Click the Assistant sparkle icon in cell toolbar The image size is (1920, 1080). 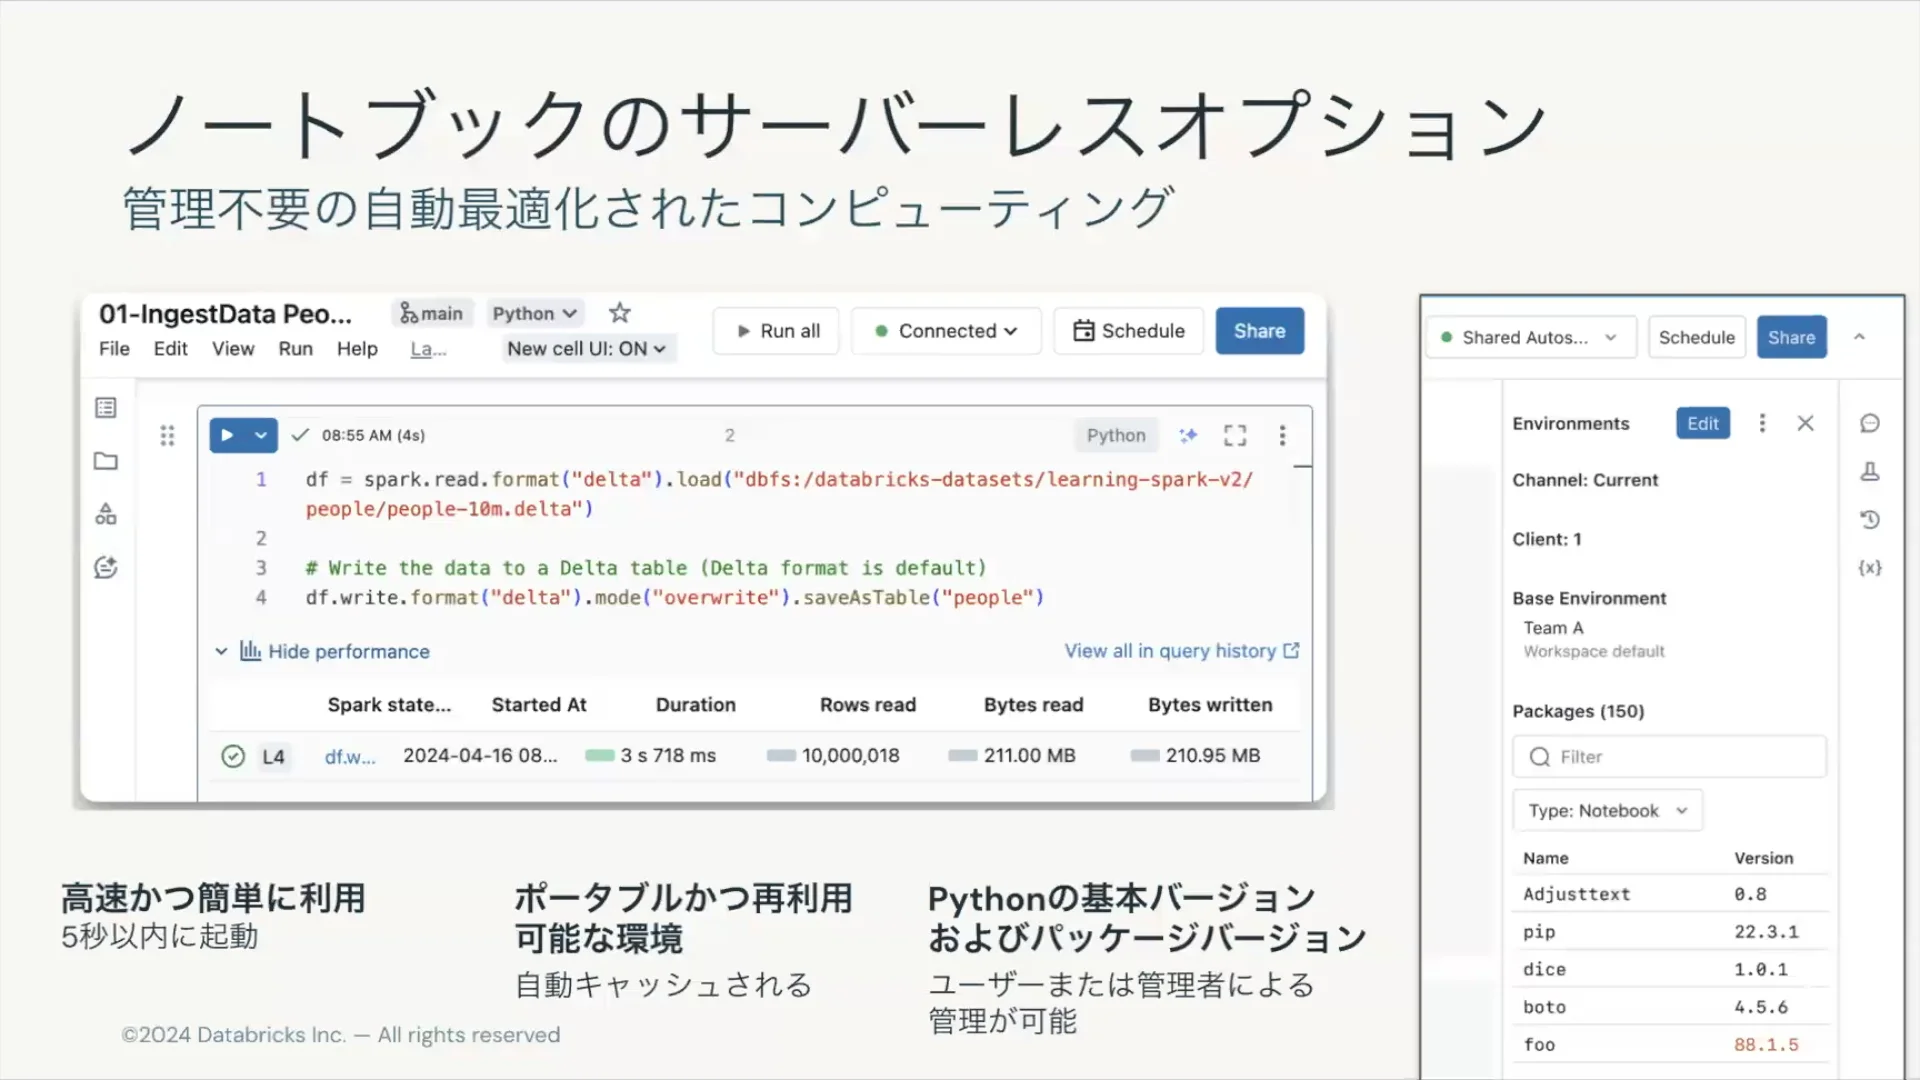1188,435
